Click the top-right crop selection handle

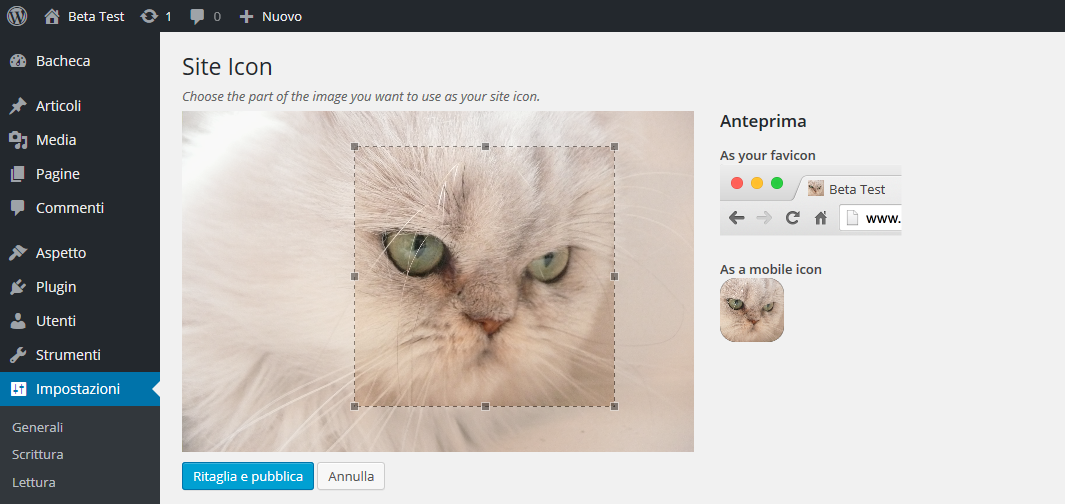click(614, 146)
